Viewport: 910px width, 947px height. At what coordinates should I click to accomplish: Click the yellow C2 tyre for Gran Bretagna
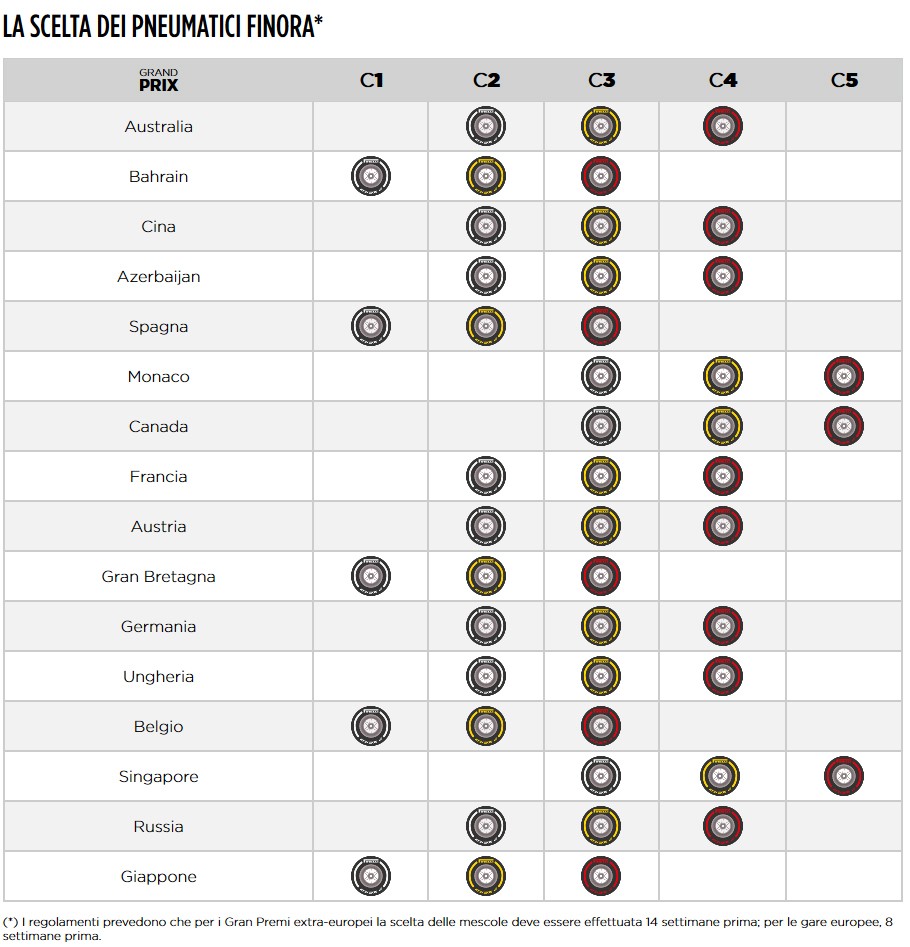pos(486,577)
